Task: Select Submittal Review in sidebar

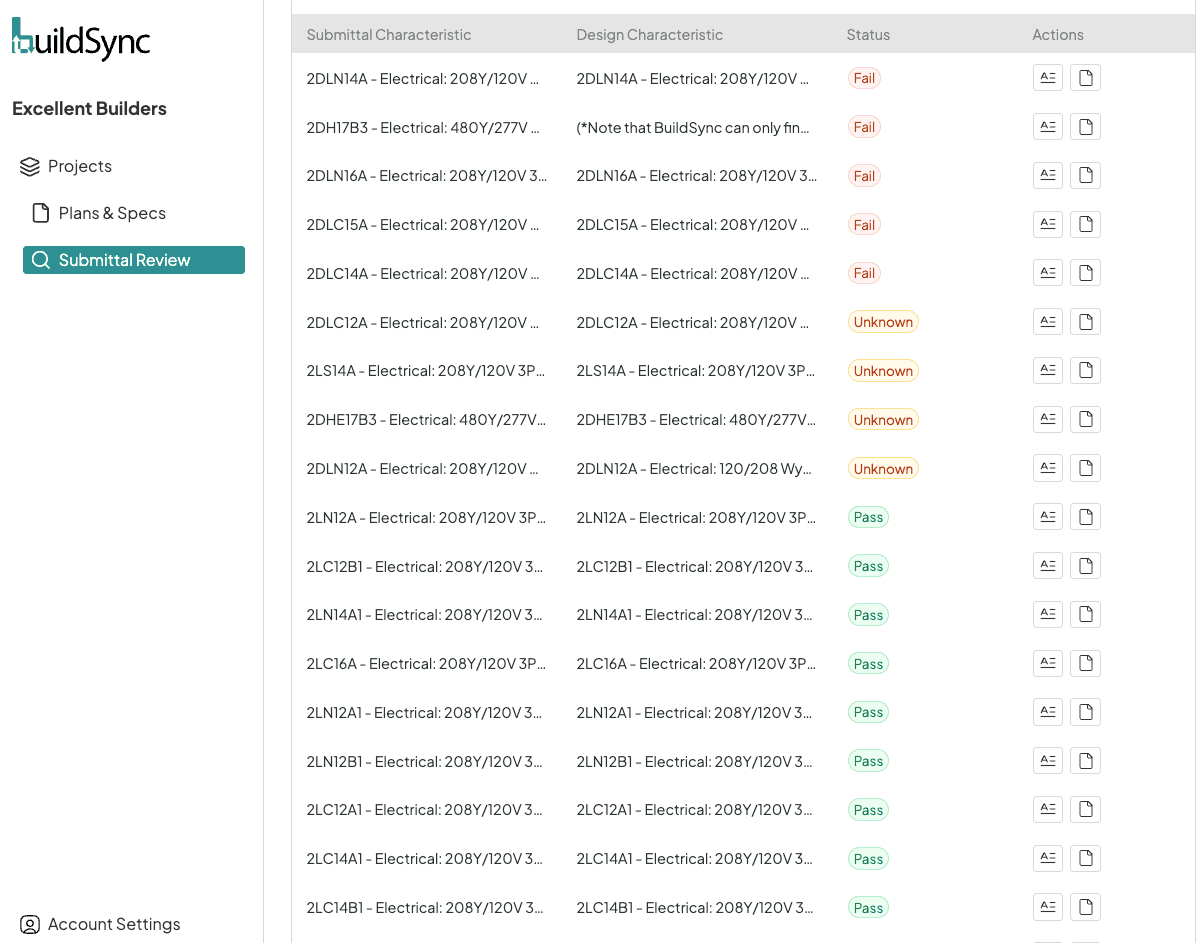Action: click(x=134, y=260)
